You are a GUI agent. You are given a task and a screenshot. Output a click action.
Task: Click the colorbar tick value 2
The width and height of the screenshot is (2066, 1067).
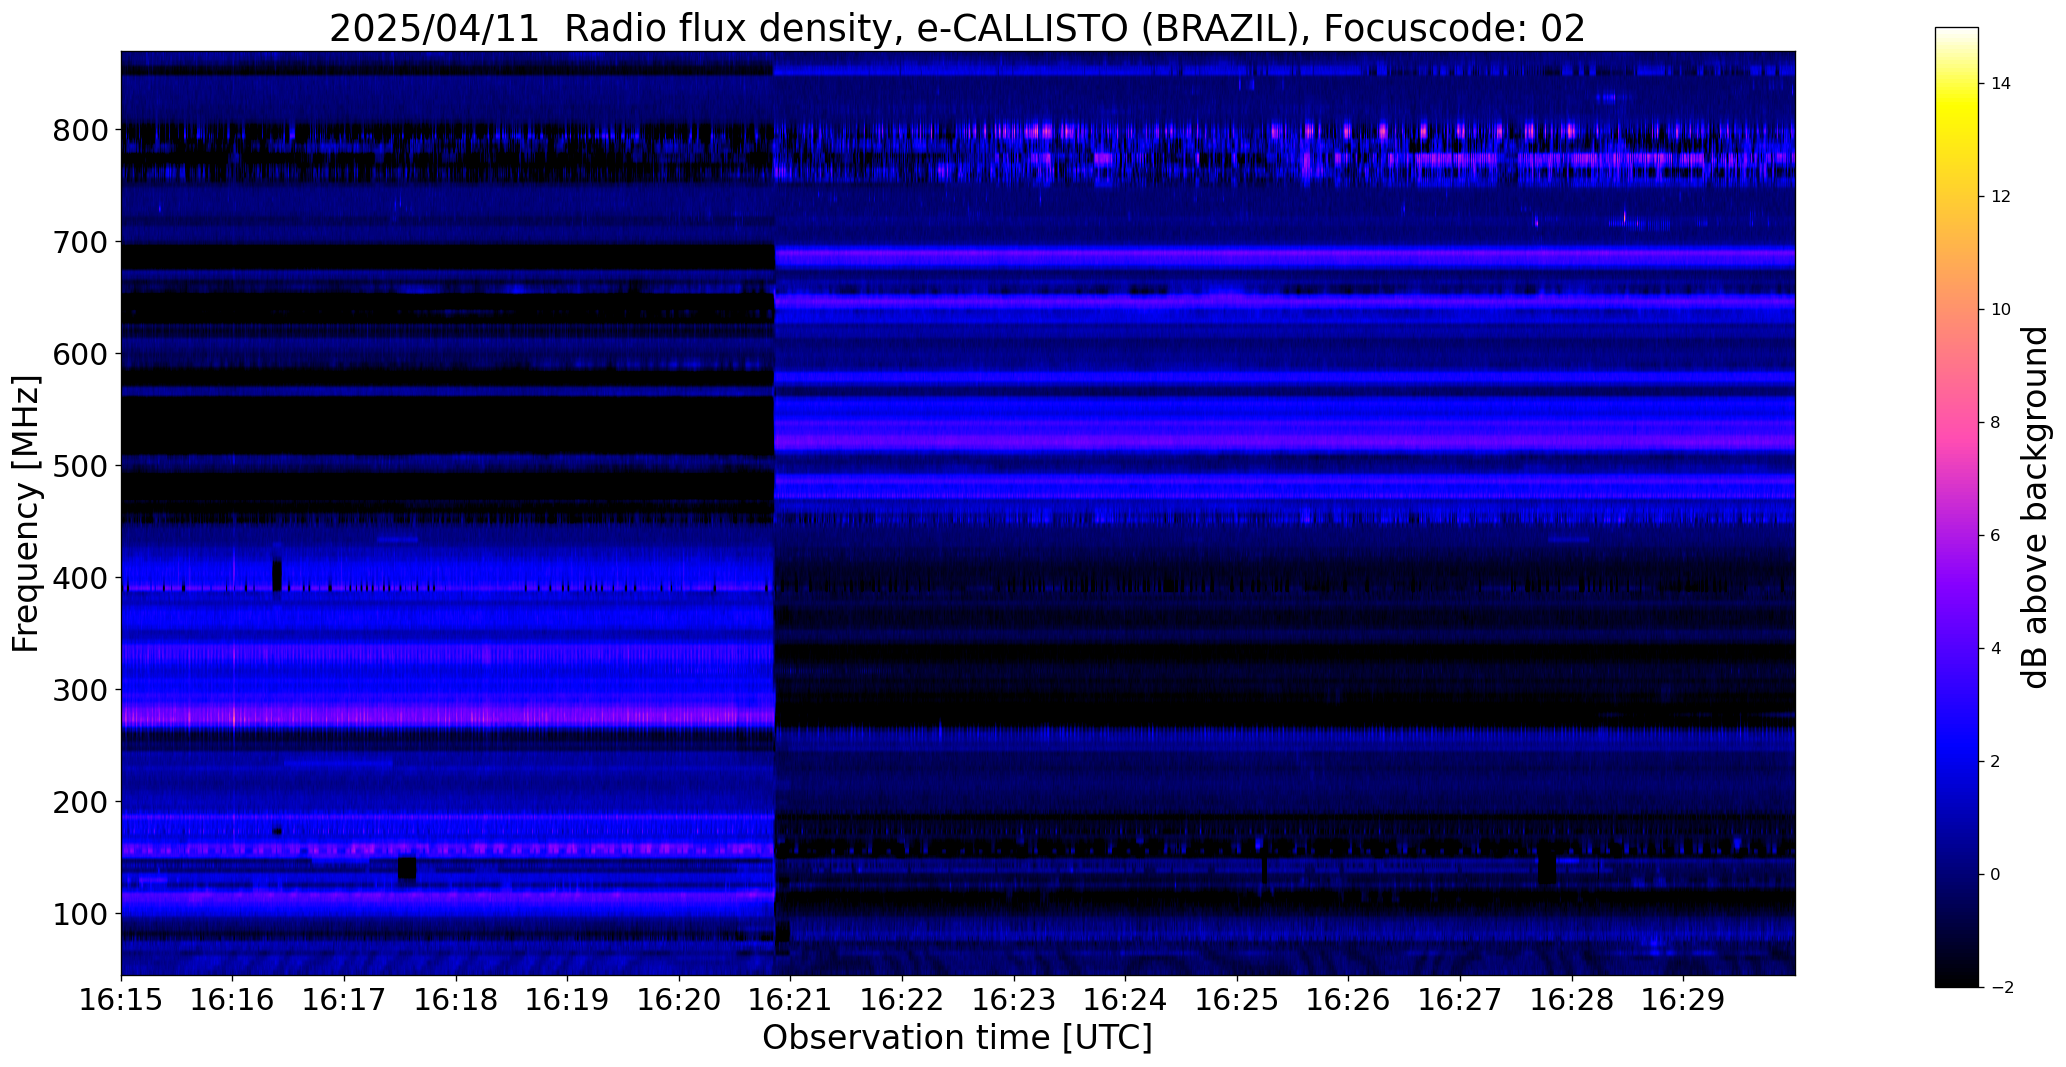1996,762
